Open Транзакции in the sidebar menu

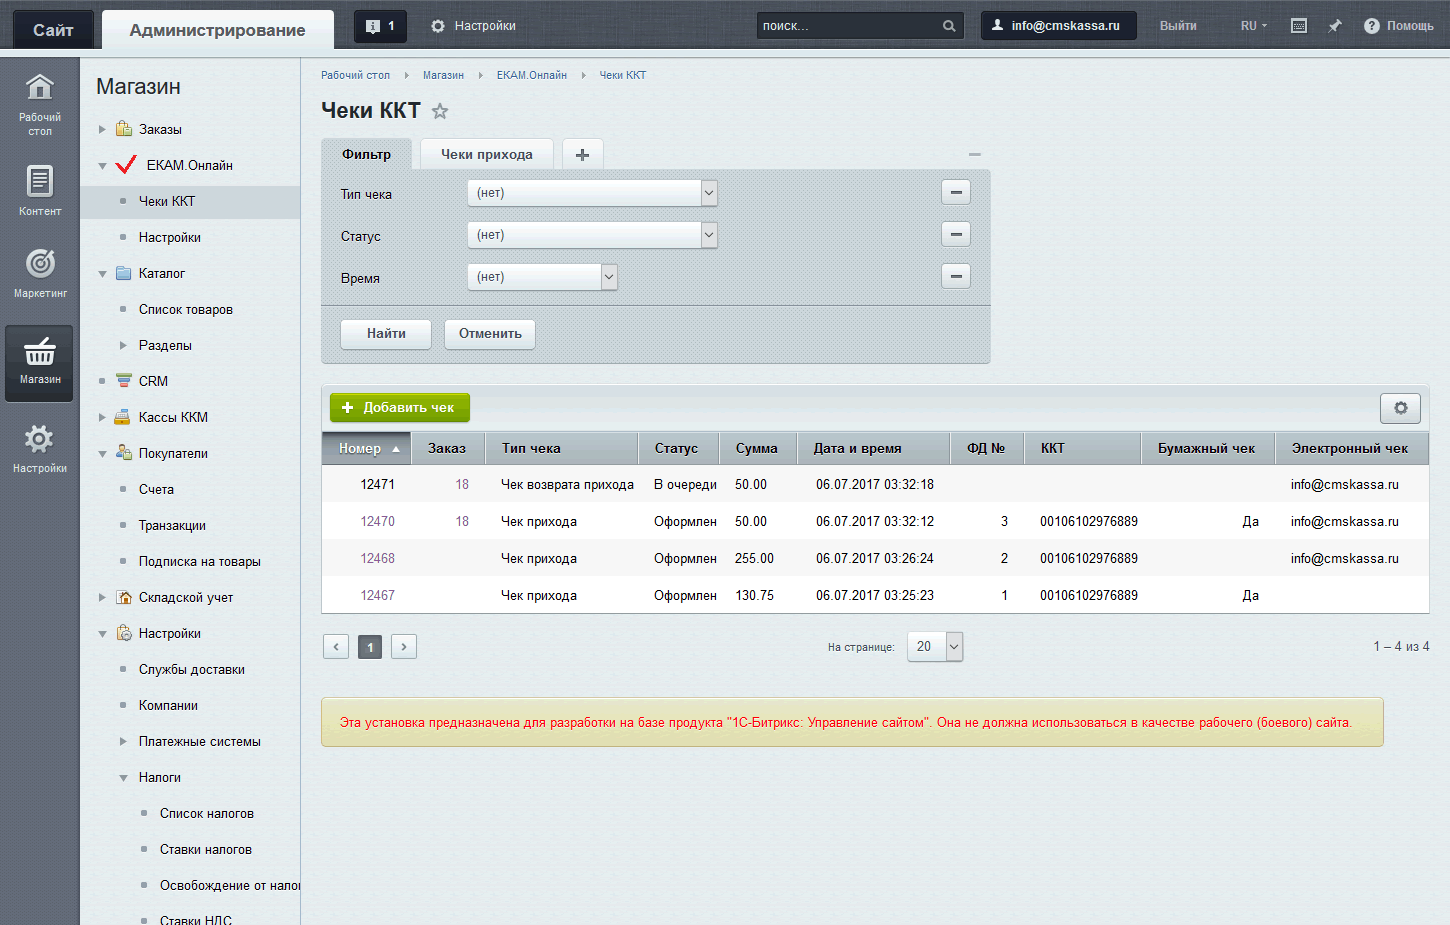(x=172, y=525)
